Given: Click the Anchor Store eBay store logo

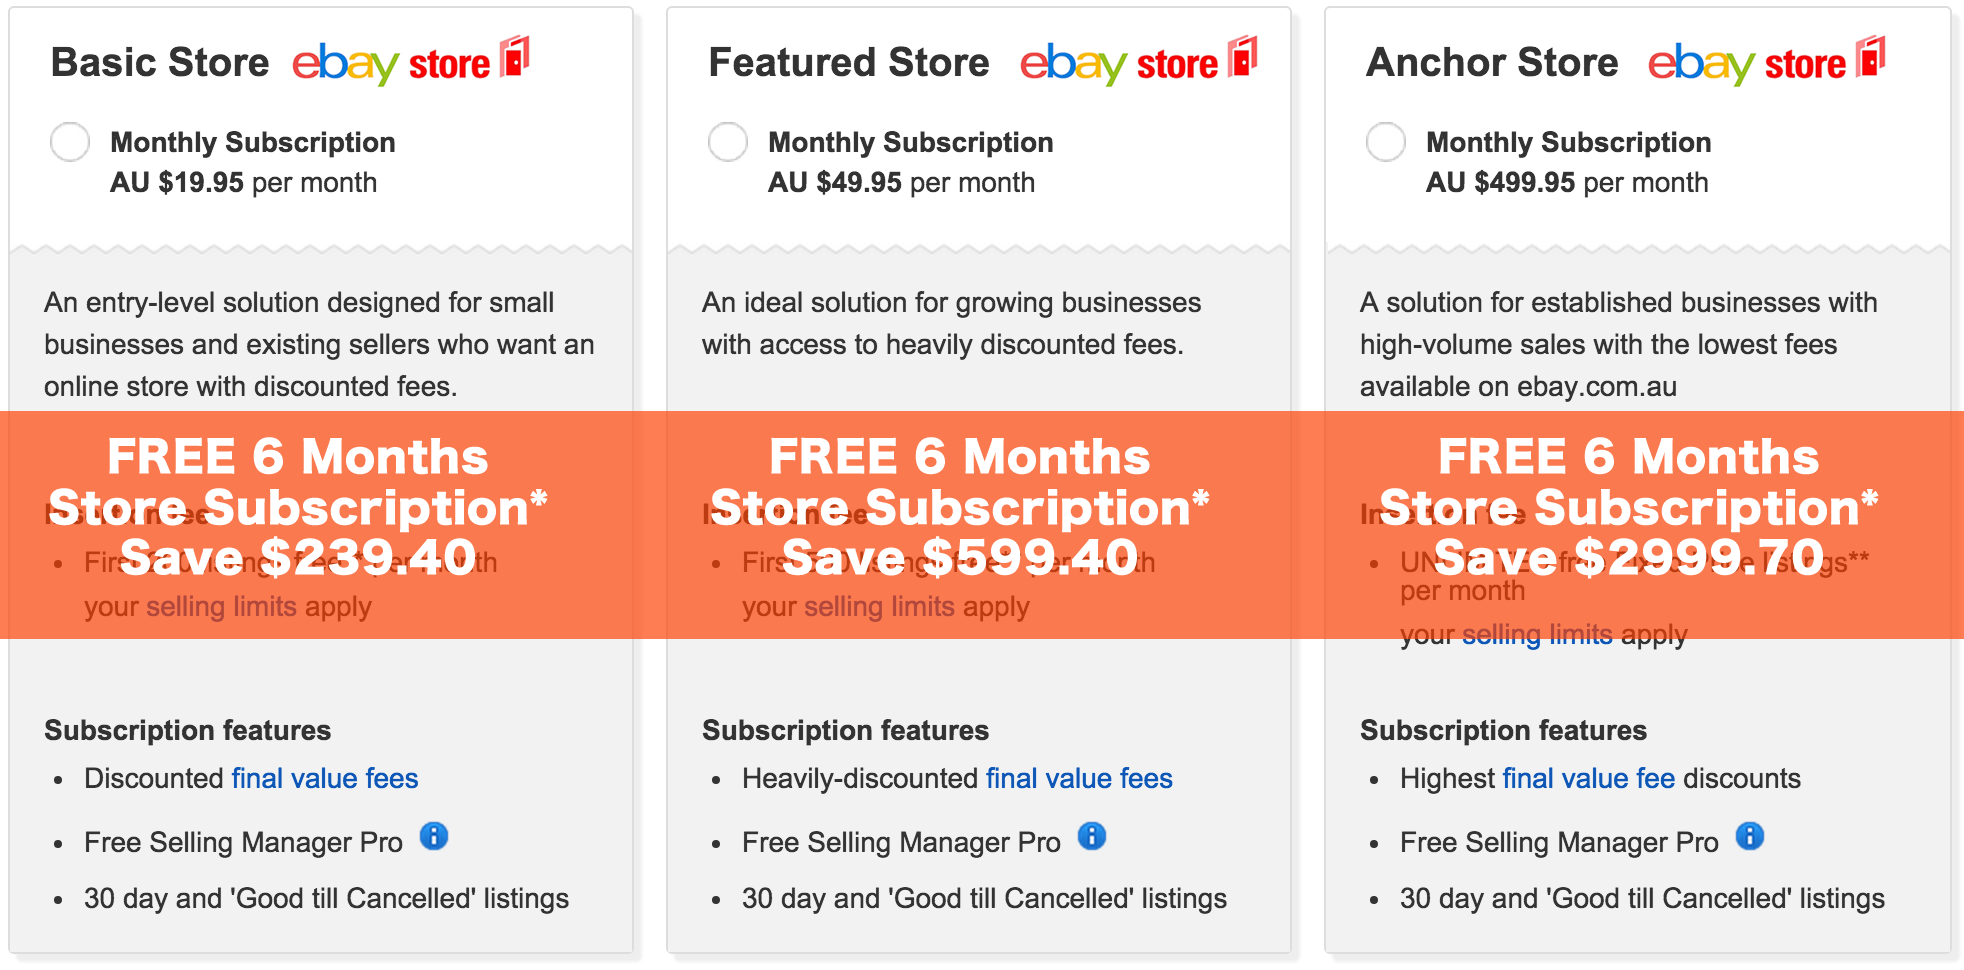Looking at the screenshot, I should coord(1767,61).
